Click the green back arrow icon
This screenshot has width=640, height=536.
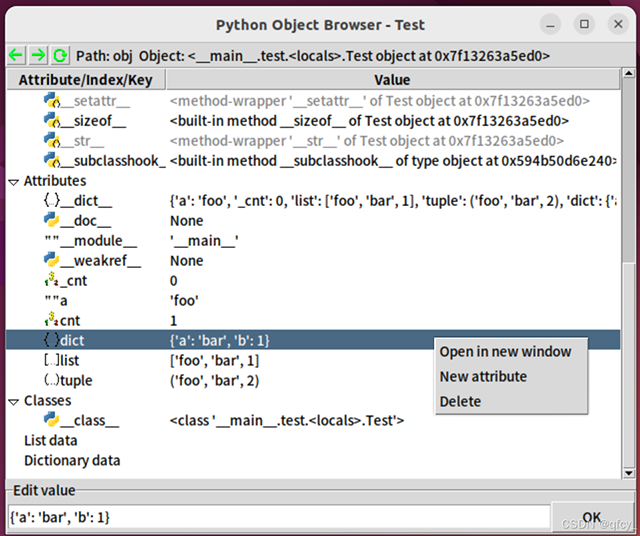[16, 55]
